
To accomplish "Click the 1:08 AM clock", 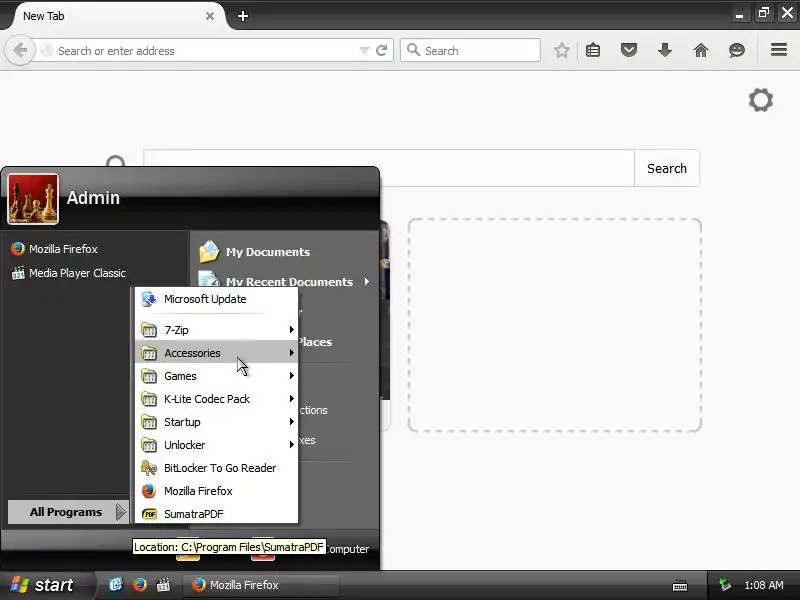I will click(x=764, y=585).
